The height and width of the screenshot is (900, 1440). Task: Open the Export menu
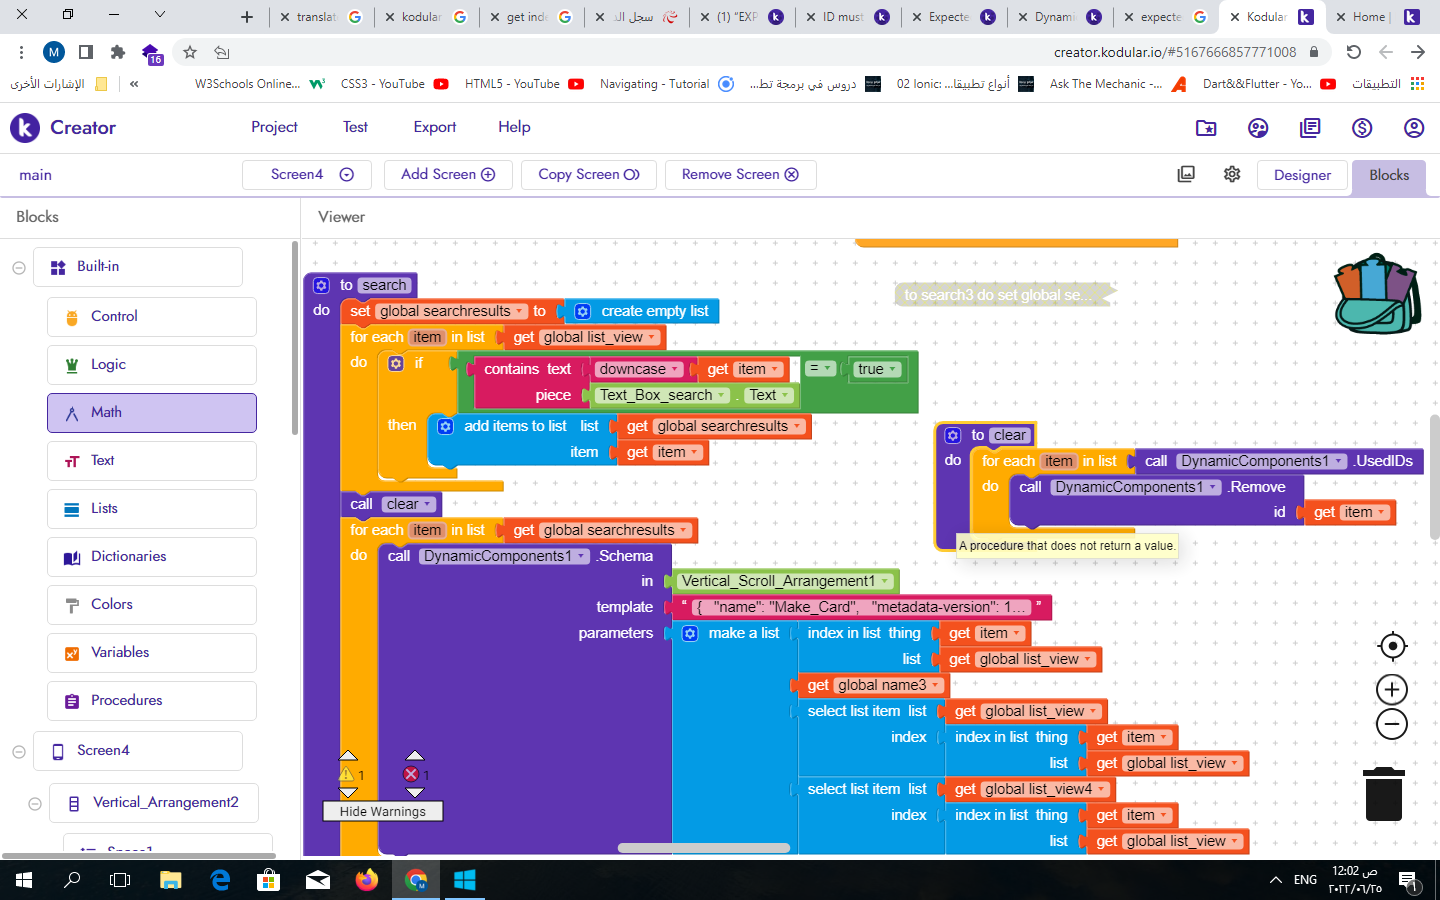coord(434,127)
